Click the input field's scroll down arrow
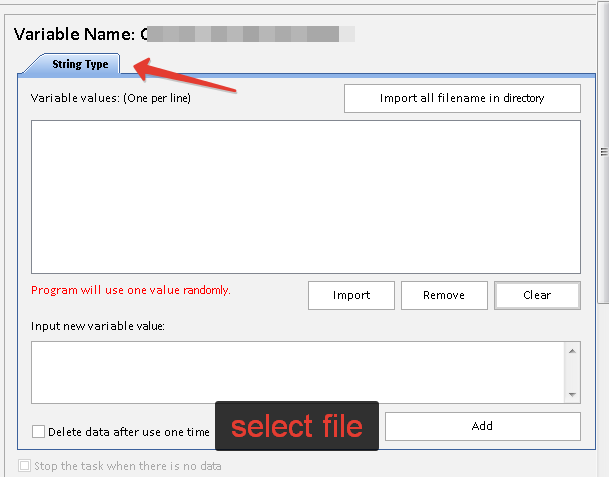 [x=572, y=394]
